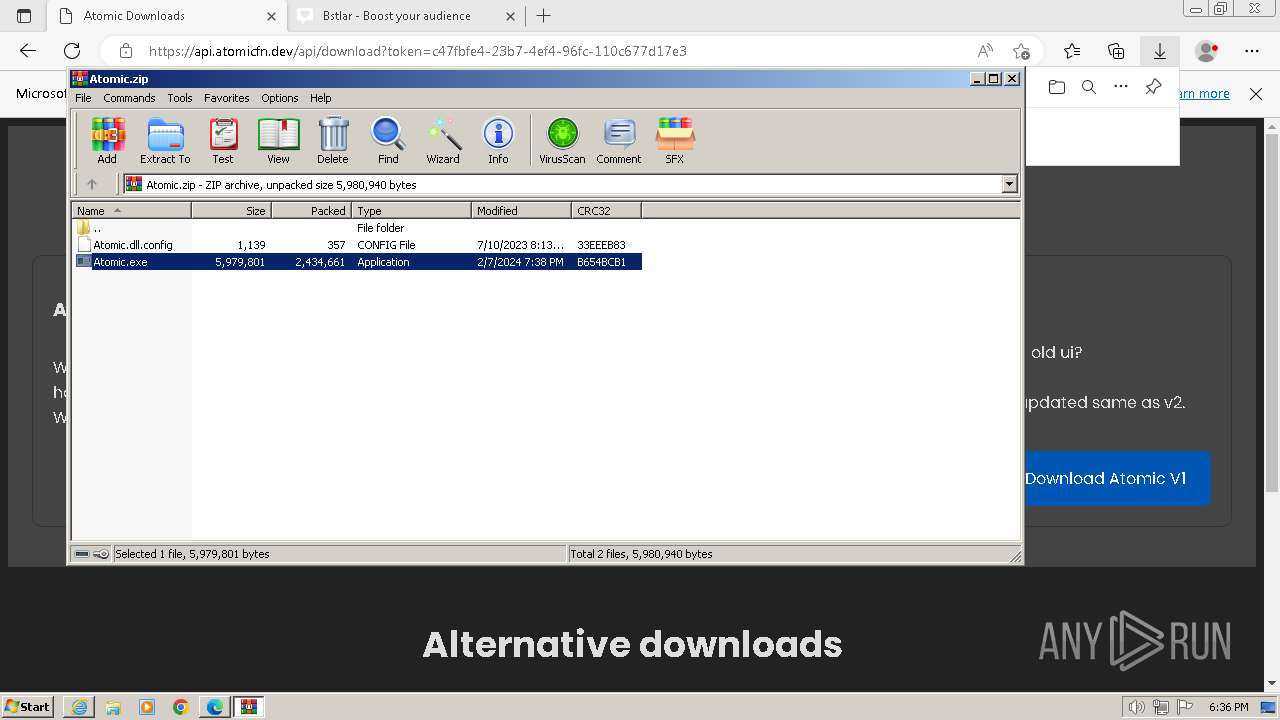This screenshot has height=720, width=1280.
Task: Open more options in downloads panel
Action: 1121,87
